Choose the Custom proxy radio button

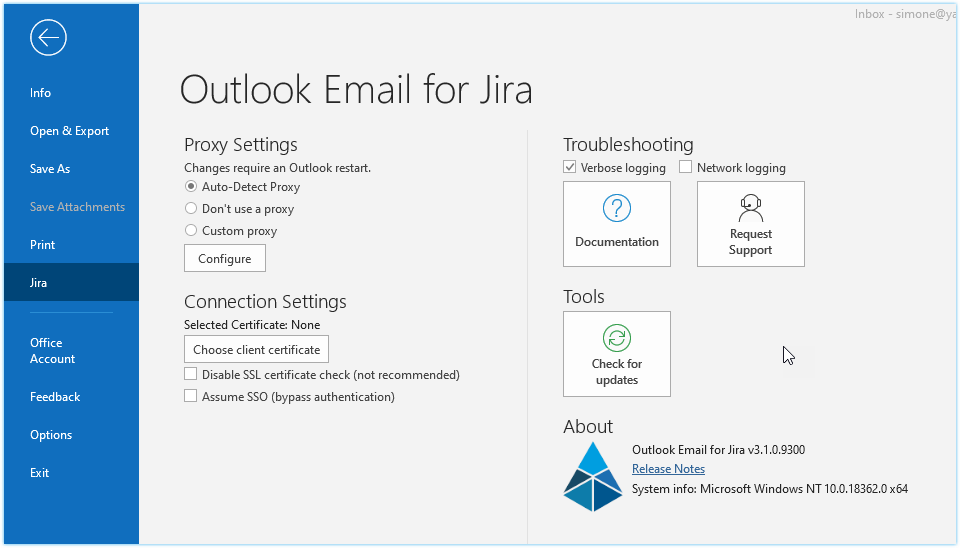click(191, 231)
